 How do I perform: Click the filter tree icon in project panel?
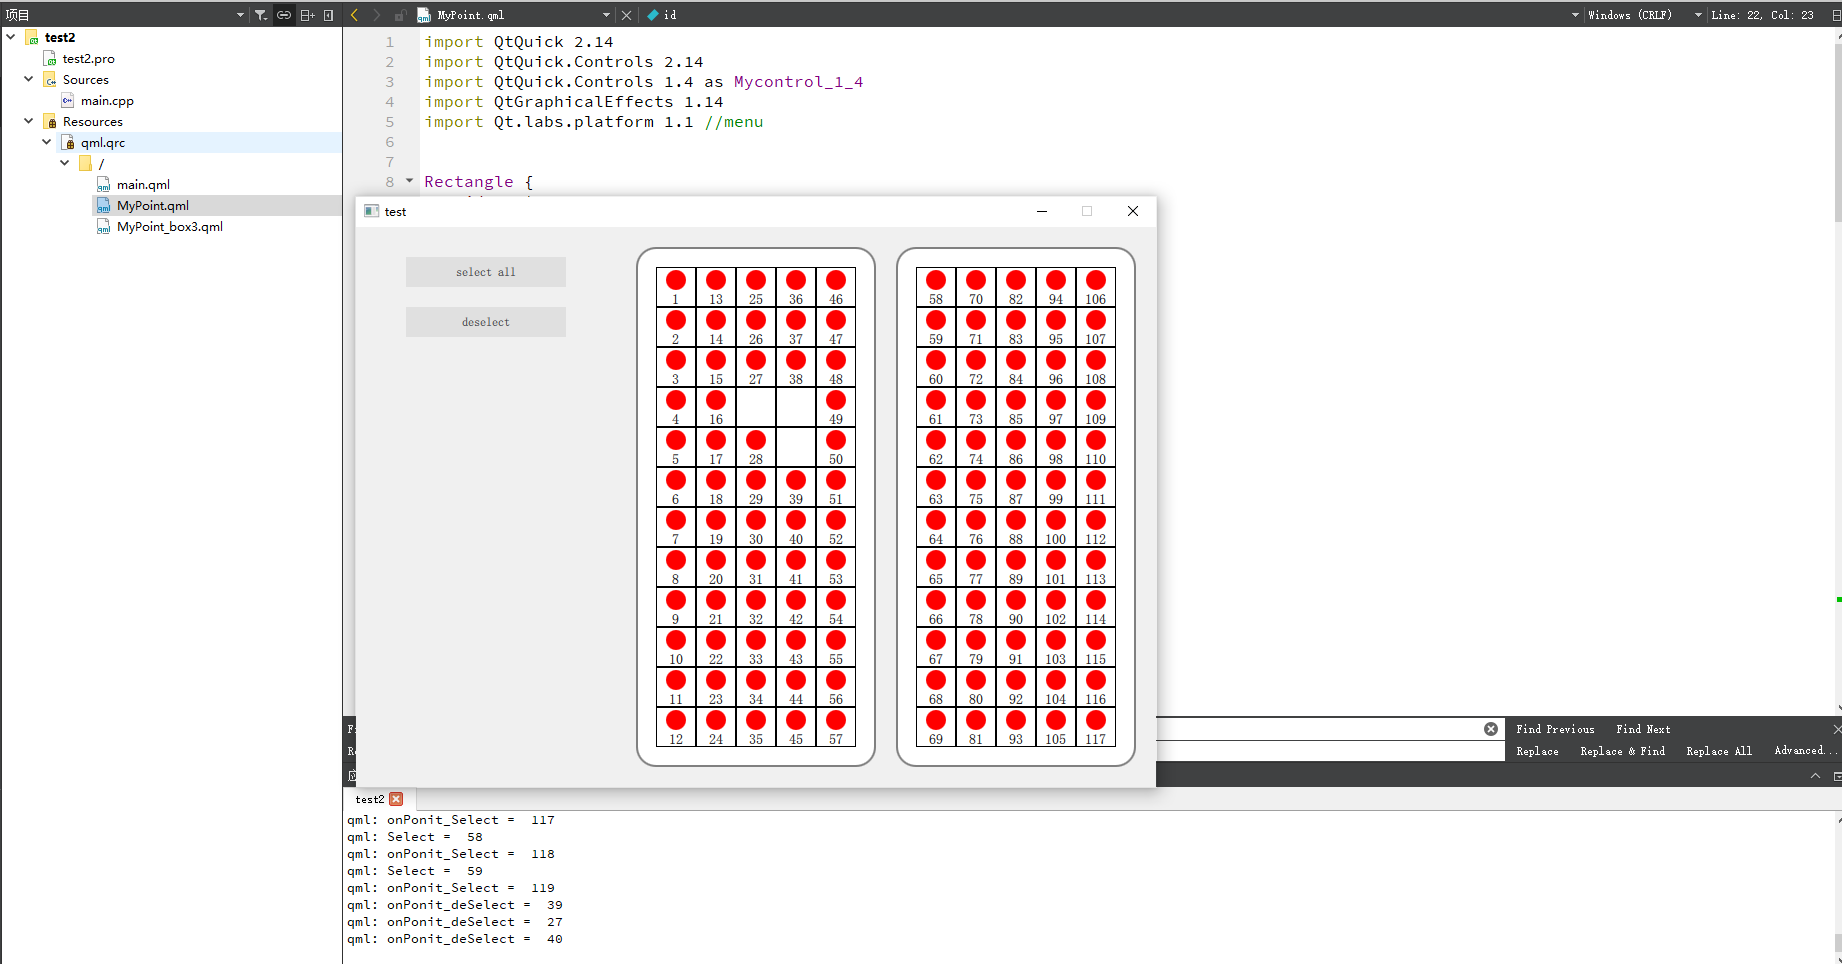click(x=261, y=15)
